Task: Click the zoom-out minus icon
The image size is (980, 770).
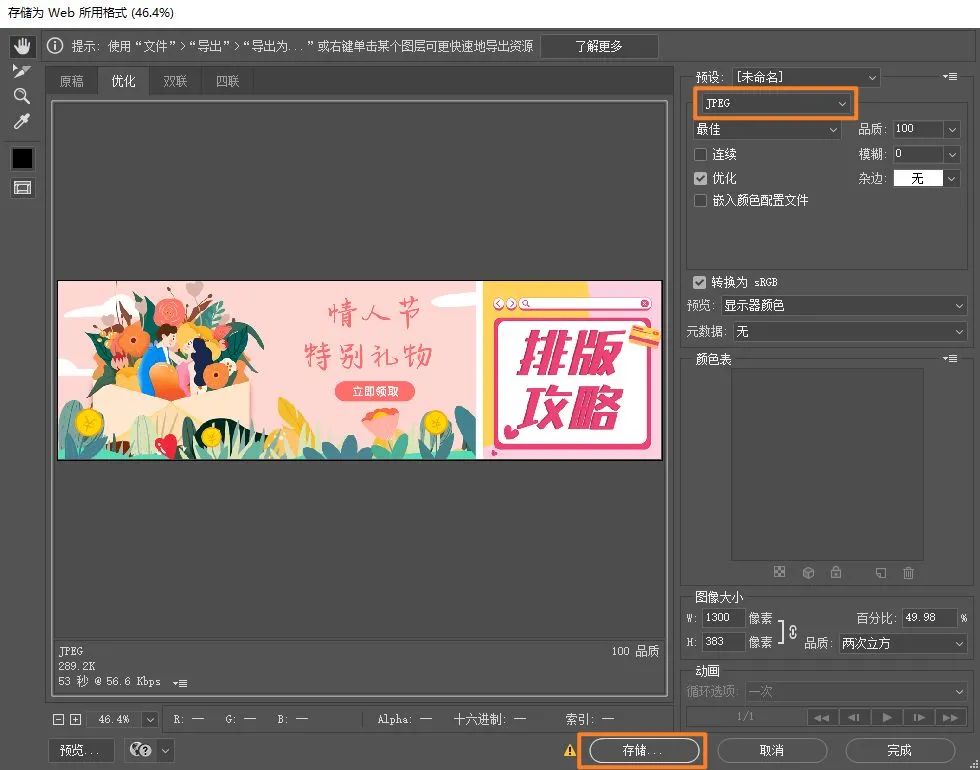Action: click(58, 719)
